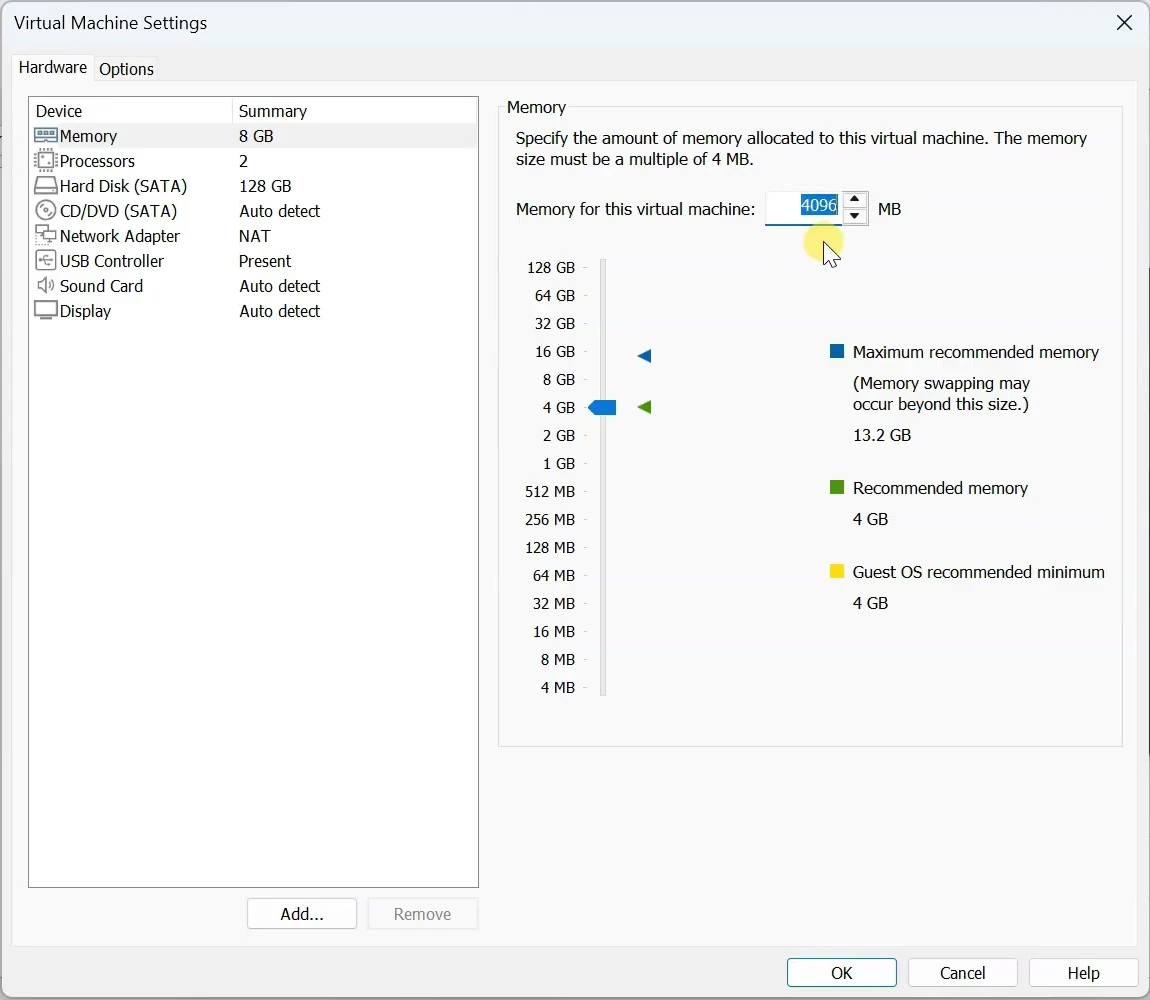Click the 512 MB slider scale label
Image resolution: width=1150 pixels, height=1000 pixels.
549,492
